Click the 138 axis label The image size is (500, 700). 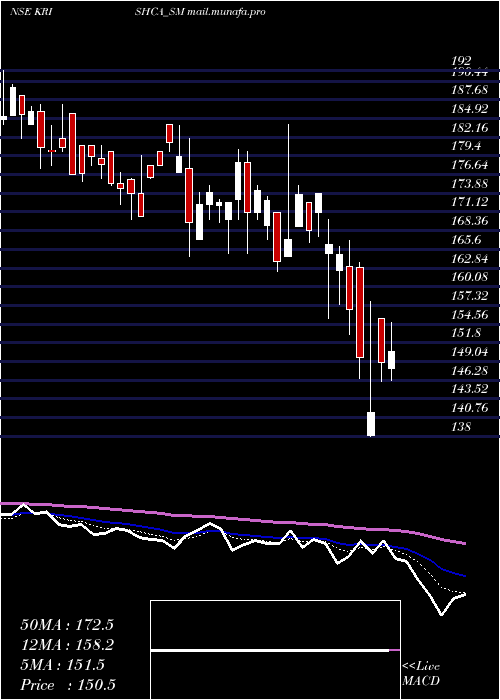461,427
